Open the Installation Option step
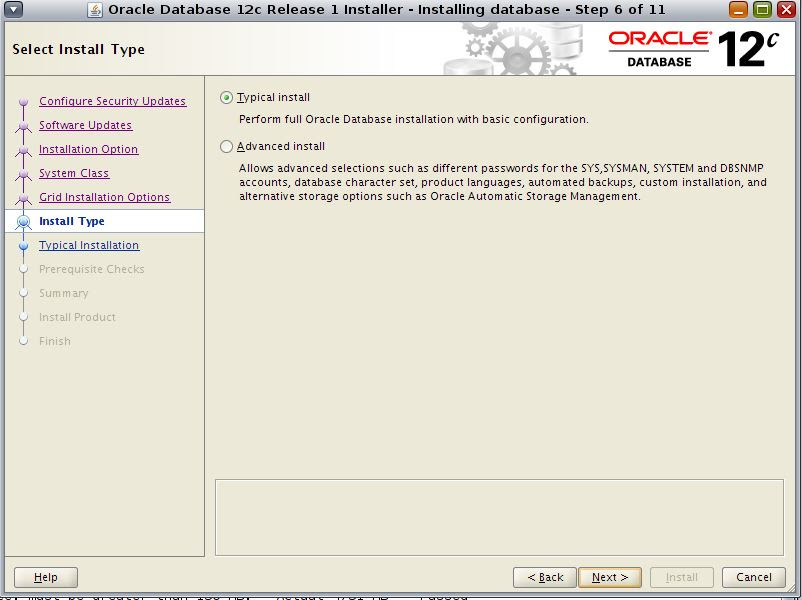 tap(88, 149)
